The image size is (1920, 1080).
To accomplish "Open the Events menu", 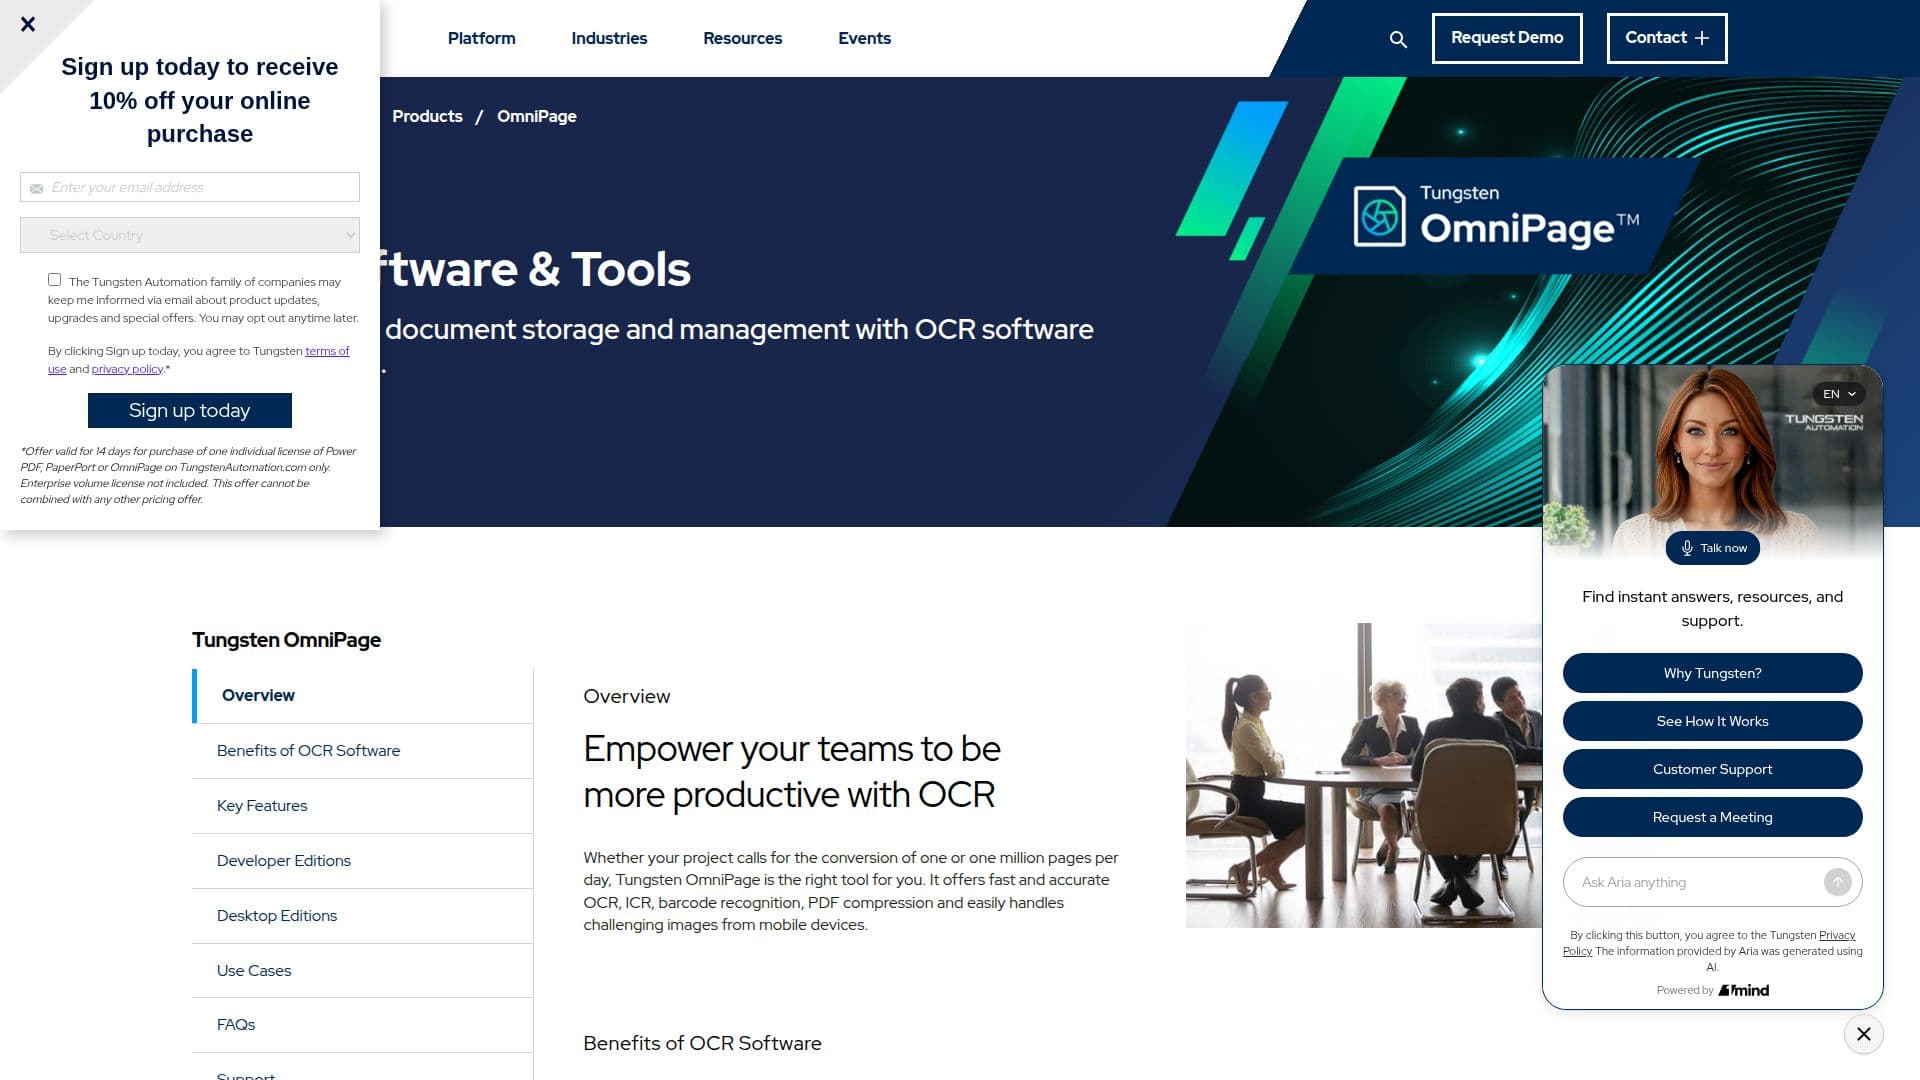I will point(864,38).
